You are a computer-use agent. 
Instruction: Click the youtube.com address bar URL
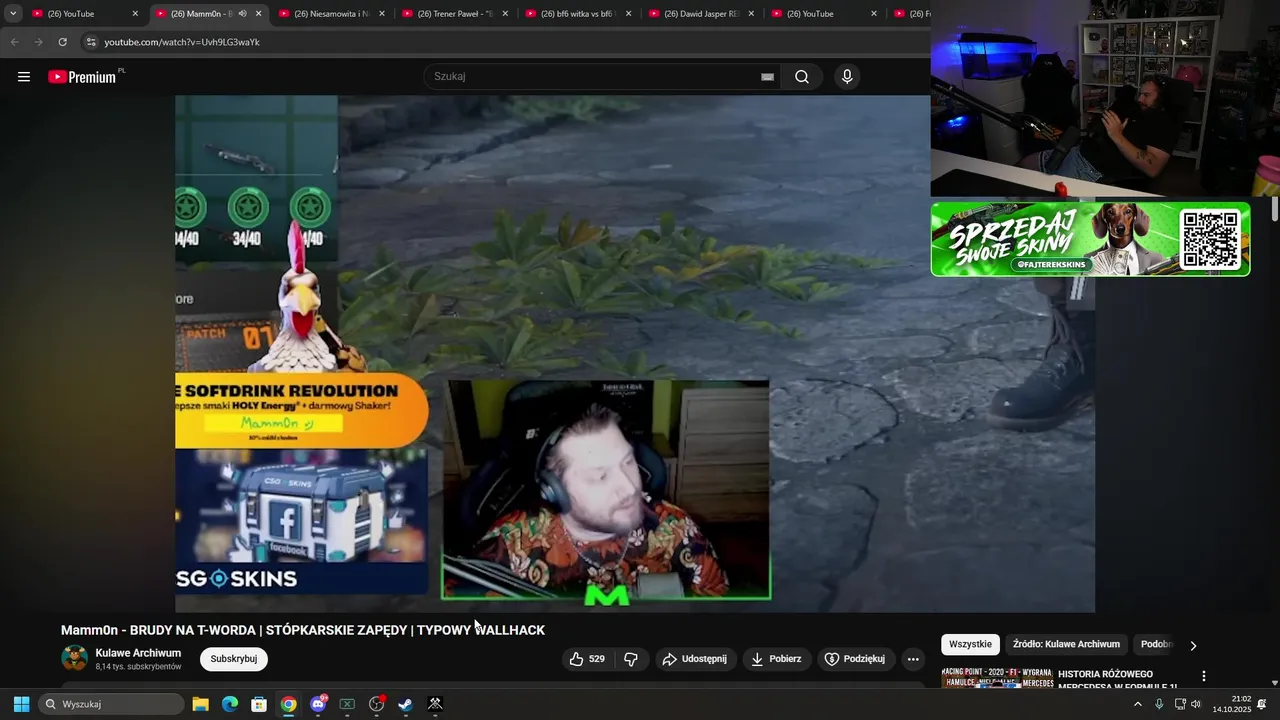click(182, 42)
